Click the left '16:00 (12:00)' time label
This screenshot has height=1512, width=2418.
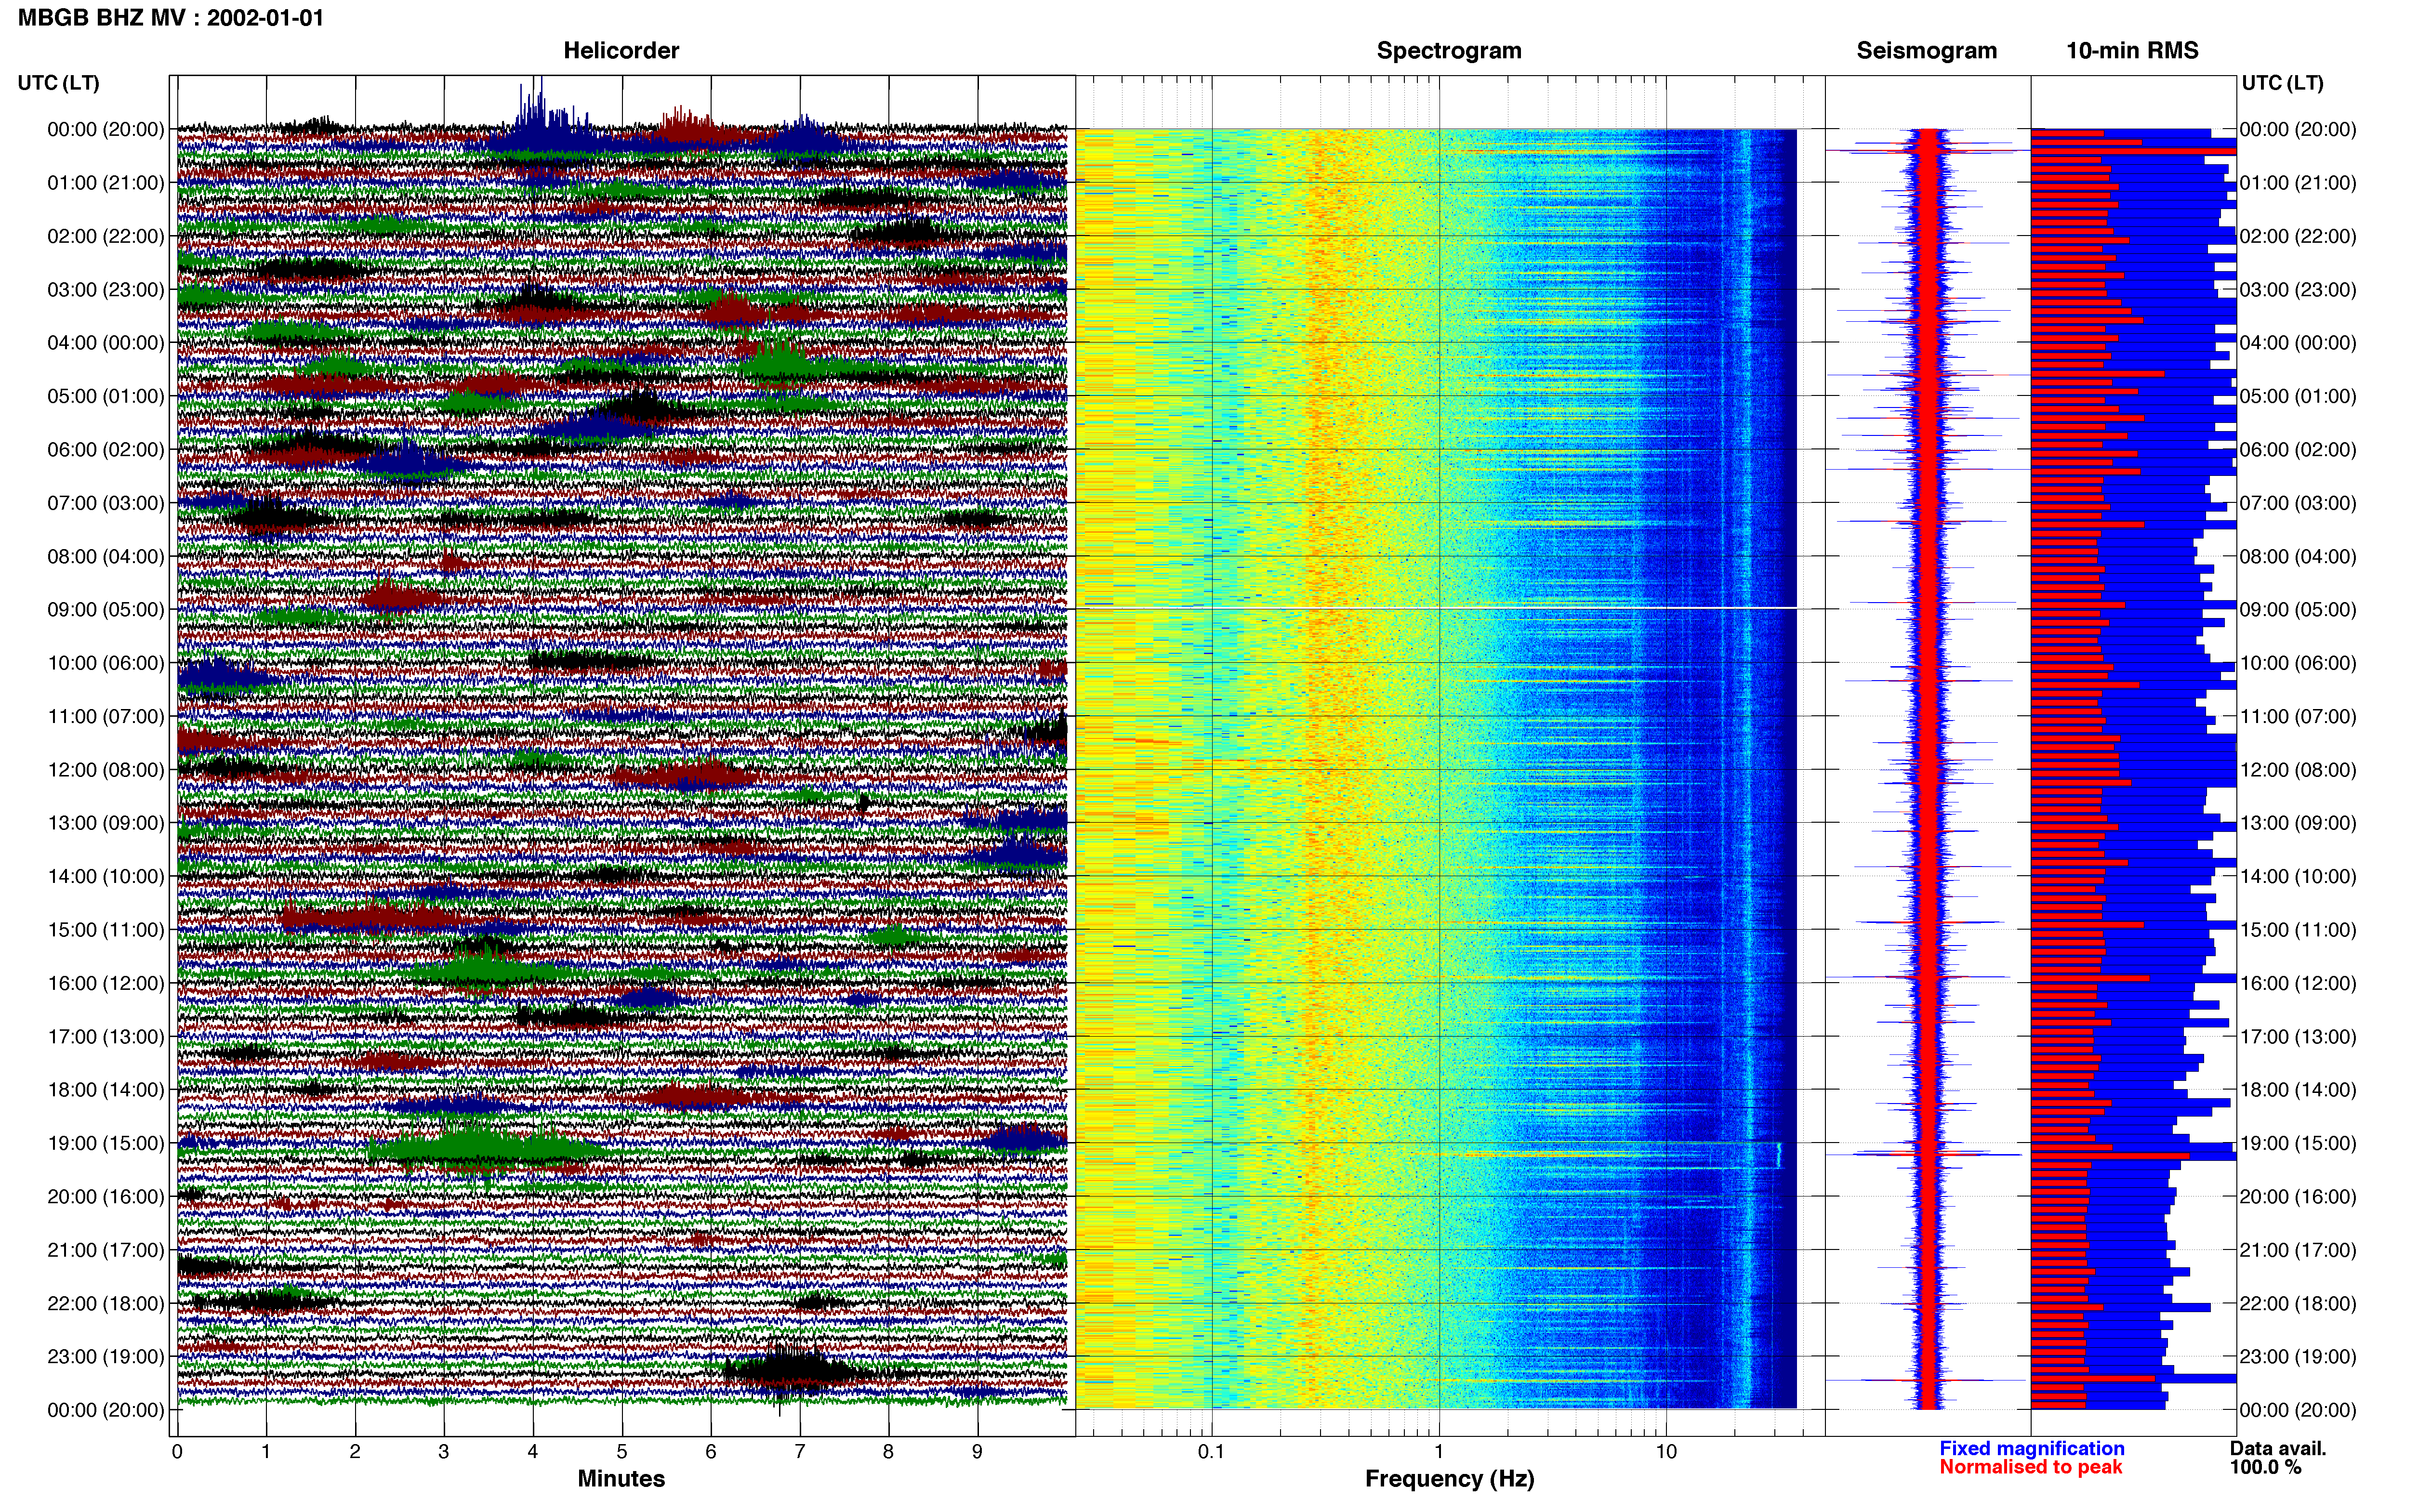point(105,983)
